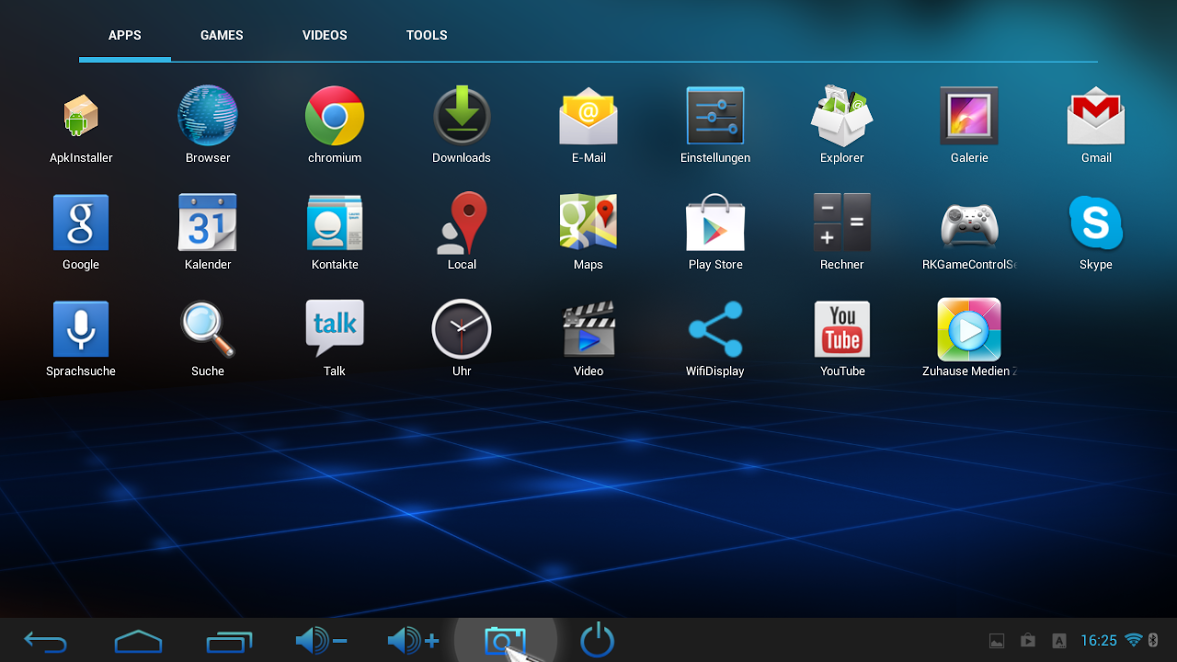
Task: Start the Skype app
Action: (x=1095, y=224)
